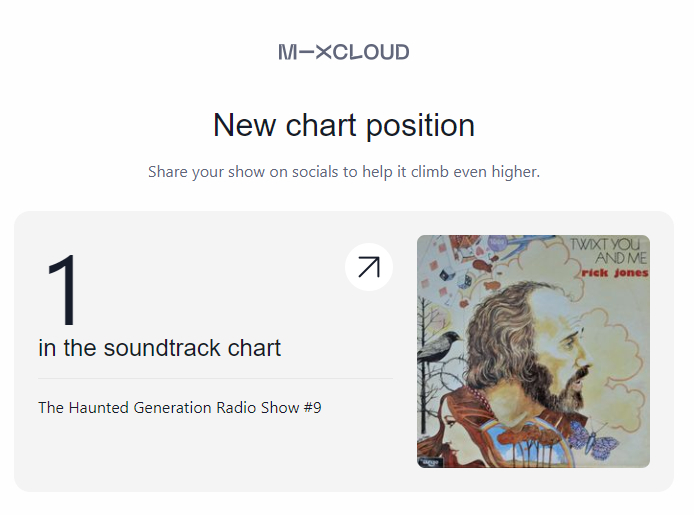Click the Twixt You And Me album cover

point(533,351)
